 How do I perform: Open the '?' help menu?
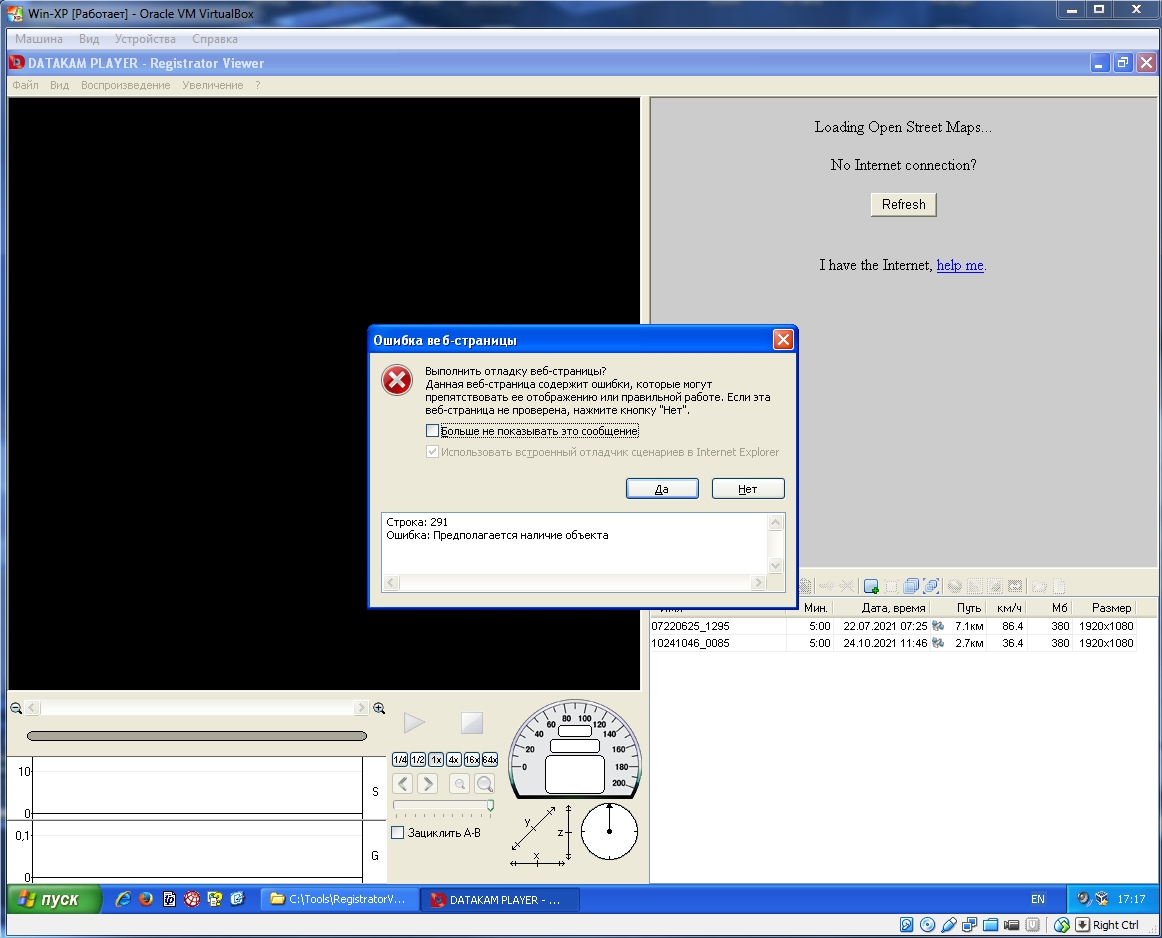pos(257,85)
